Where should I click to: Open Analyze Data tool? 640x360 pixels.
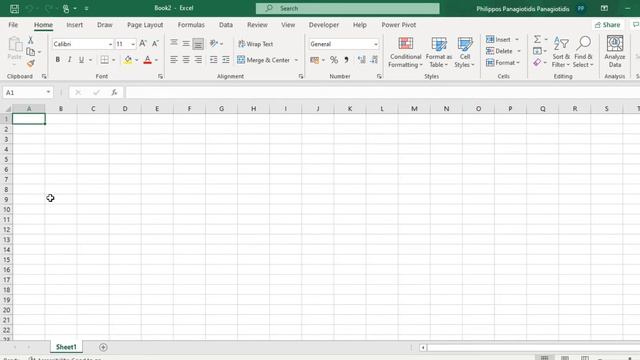click(x=615, y=51)
